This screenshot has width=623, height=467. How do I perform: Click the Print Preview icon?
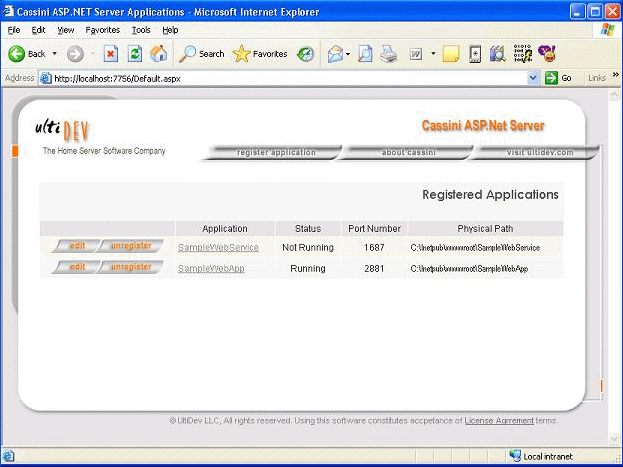(365, 54)
